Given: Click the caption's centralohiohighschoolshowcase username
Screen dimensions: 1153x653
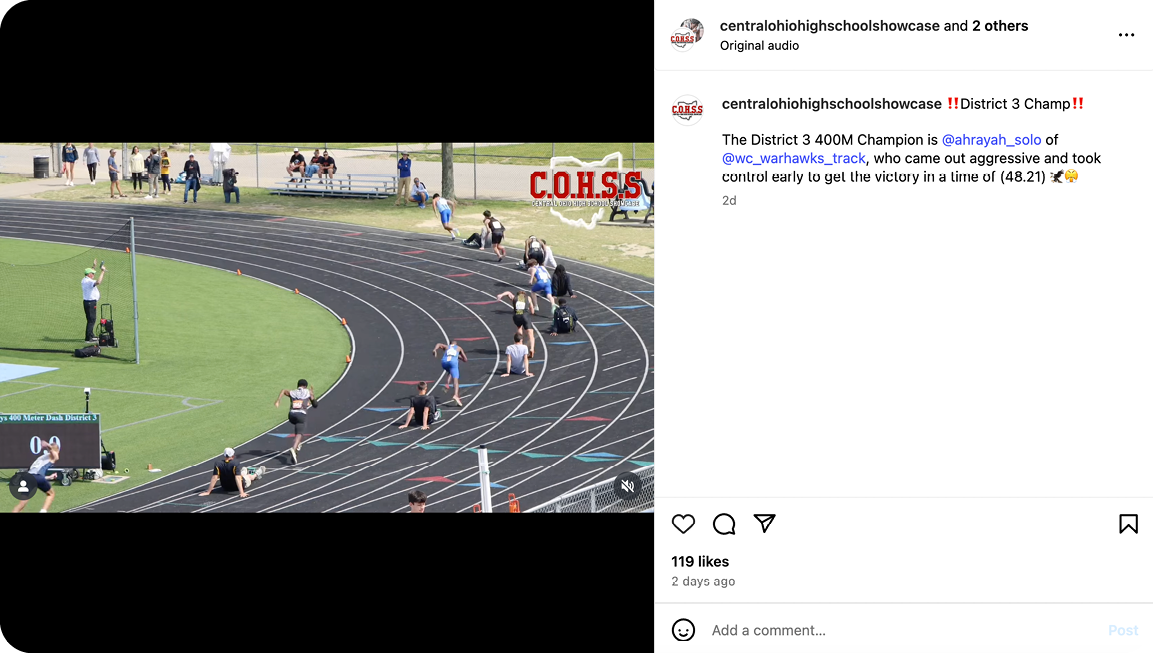Looking at the screenshot, I should 832,104.
